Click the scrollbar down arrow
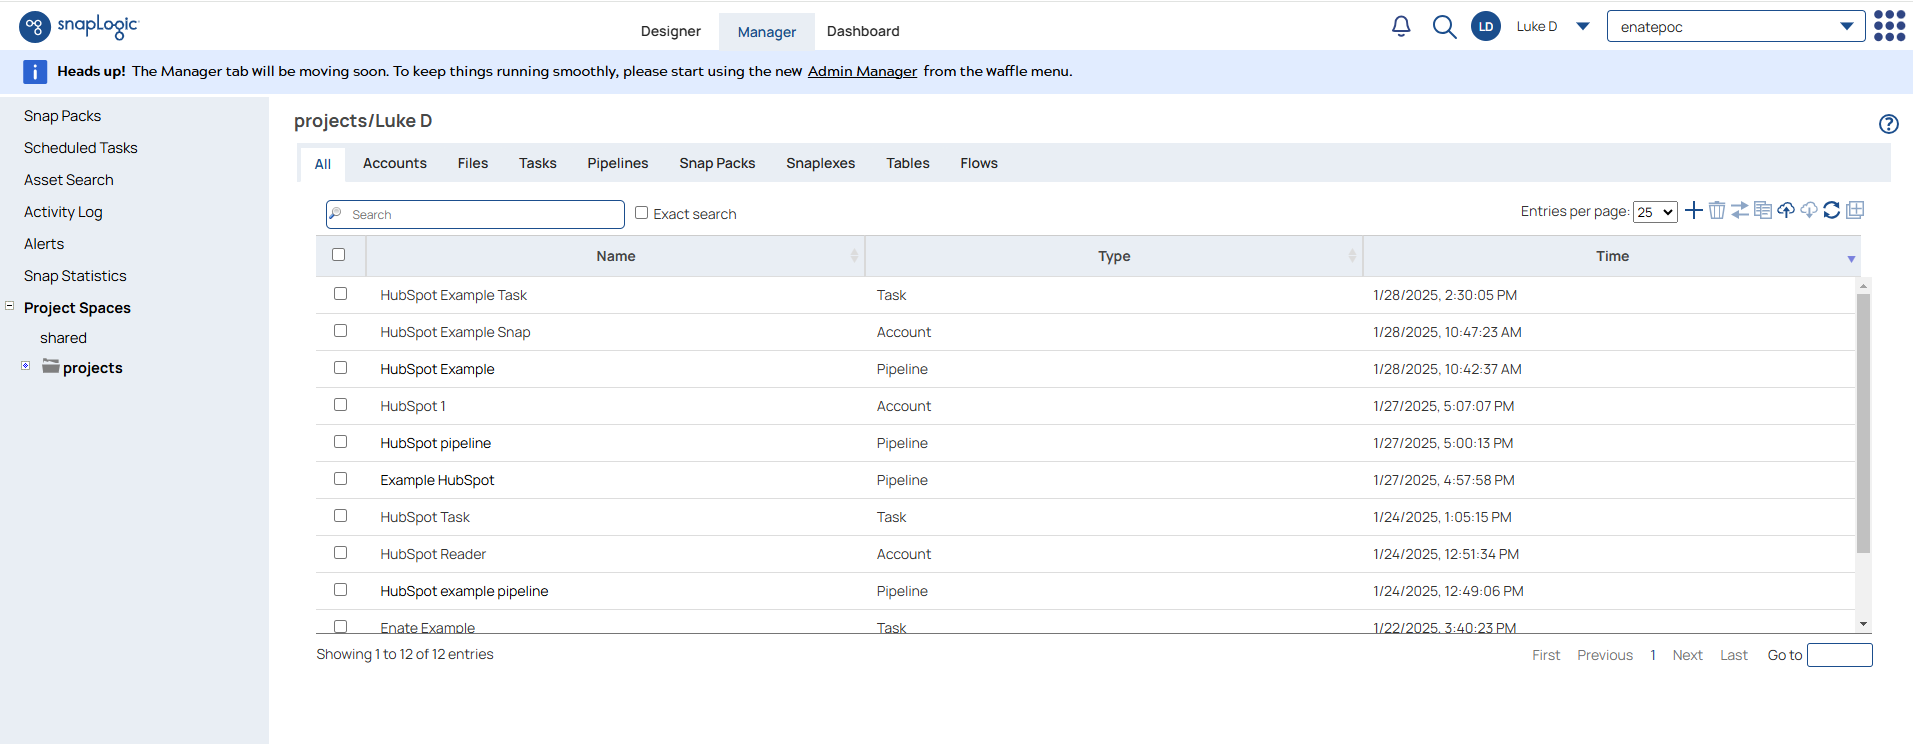 click(x=1863, y=624)
